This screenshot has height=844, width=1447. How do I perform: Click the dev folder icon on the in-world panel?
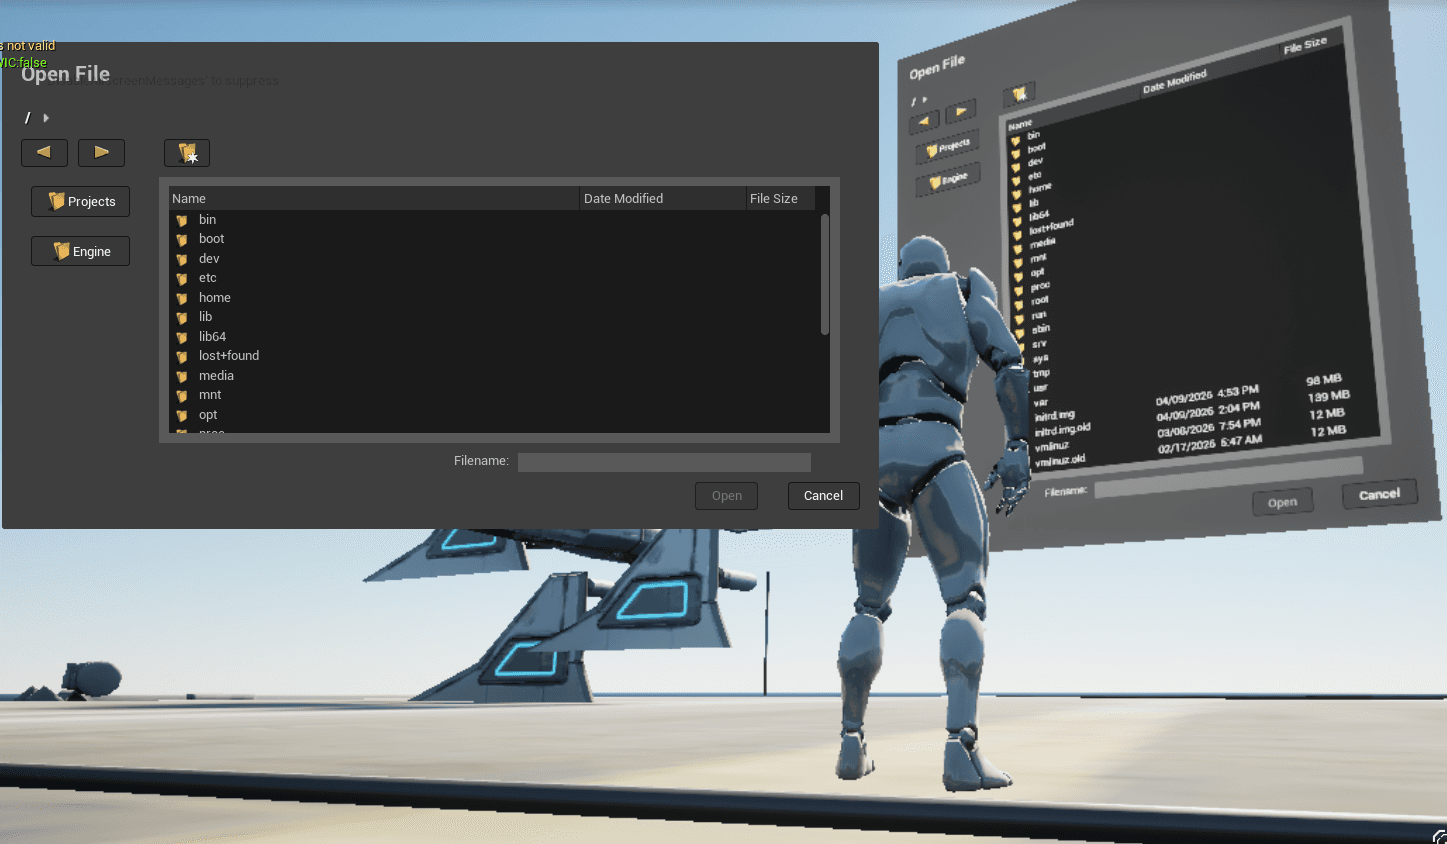(x=1016, y=167)
